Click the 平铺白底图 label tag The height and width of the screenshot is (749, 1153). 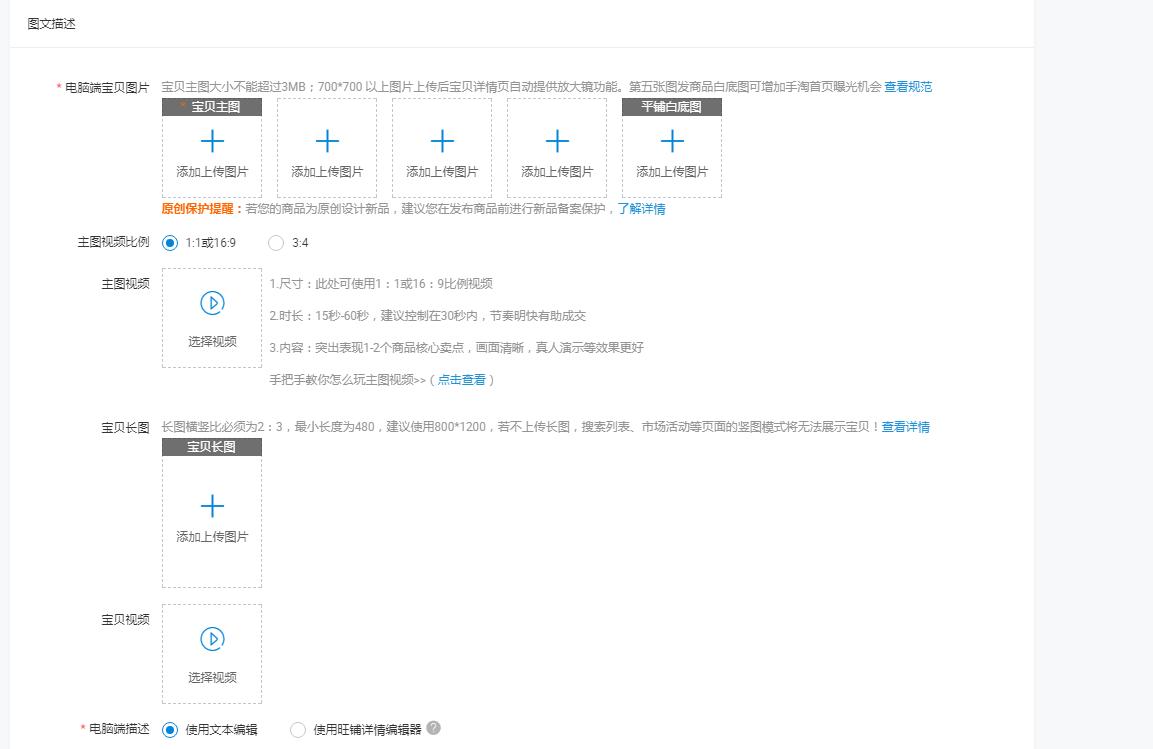click(x=671, y=106)
